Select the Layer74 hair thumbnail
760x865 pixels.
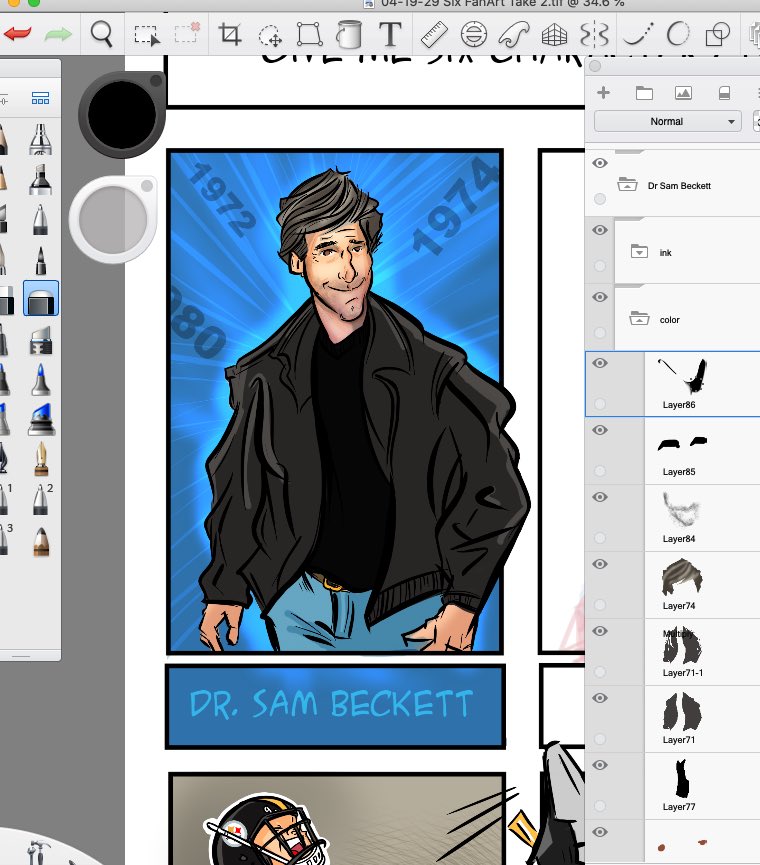pos(682,578)
